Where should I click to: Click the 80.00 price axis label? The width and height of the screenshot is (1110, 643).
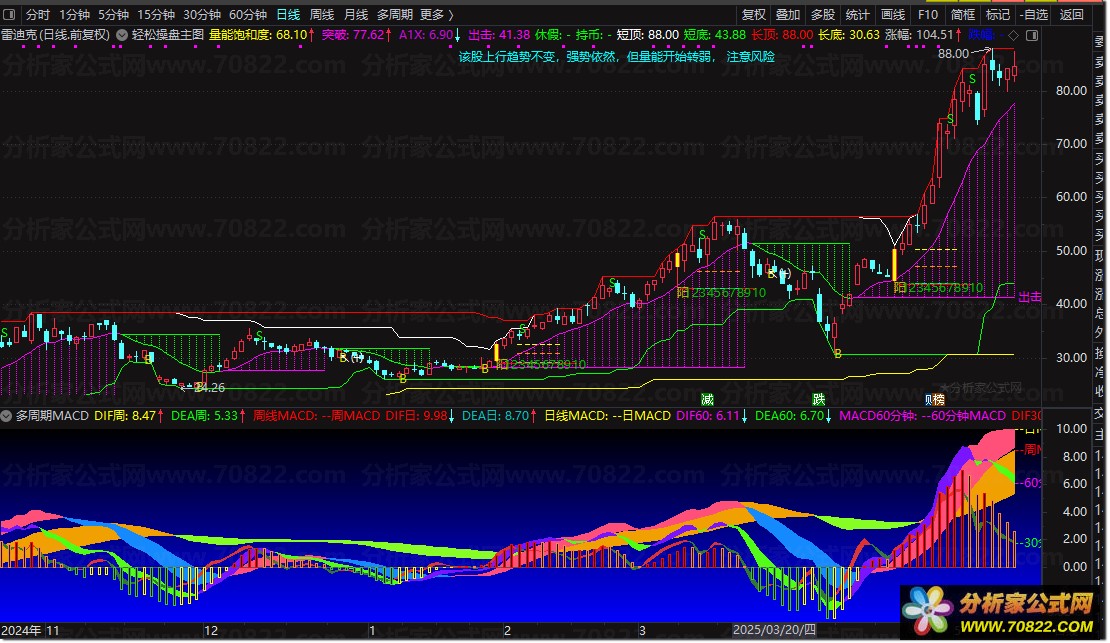point(1071,91)
